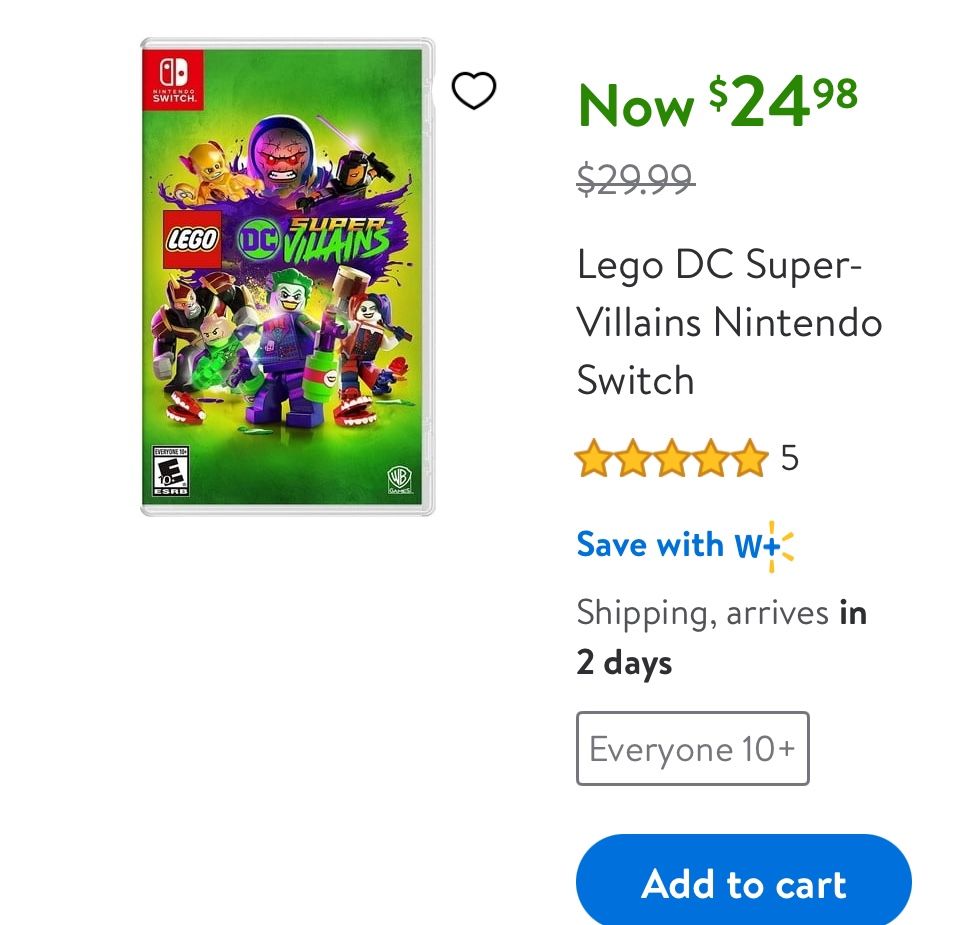The height and width of the screenshot is (925, 960).
Task: Click the WB Games shield logo
Action: tap(399, 479)
